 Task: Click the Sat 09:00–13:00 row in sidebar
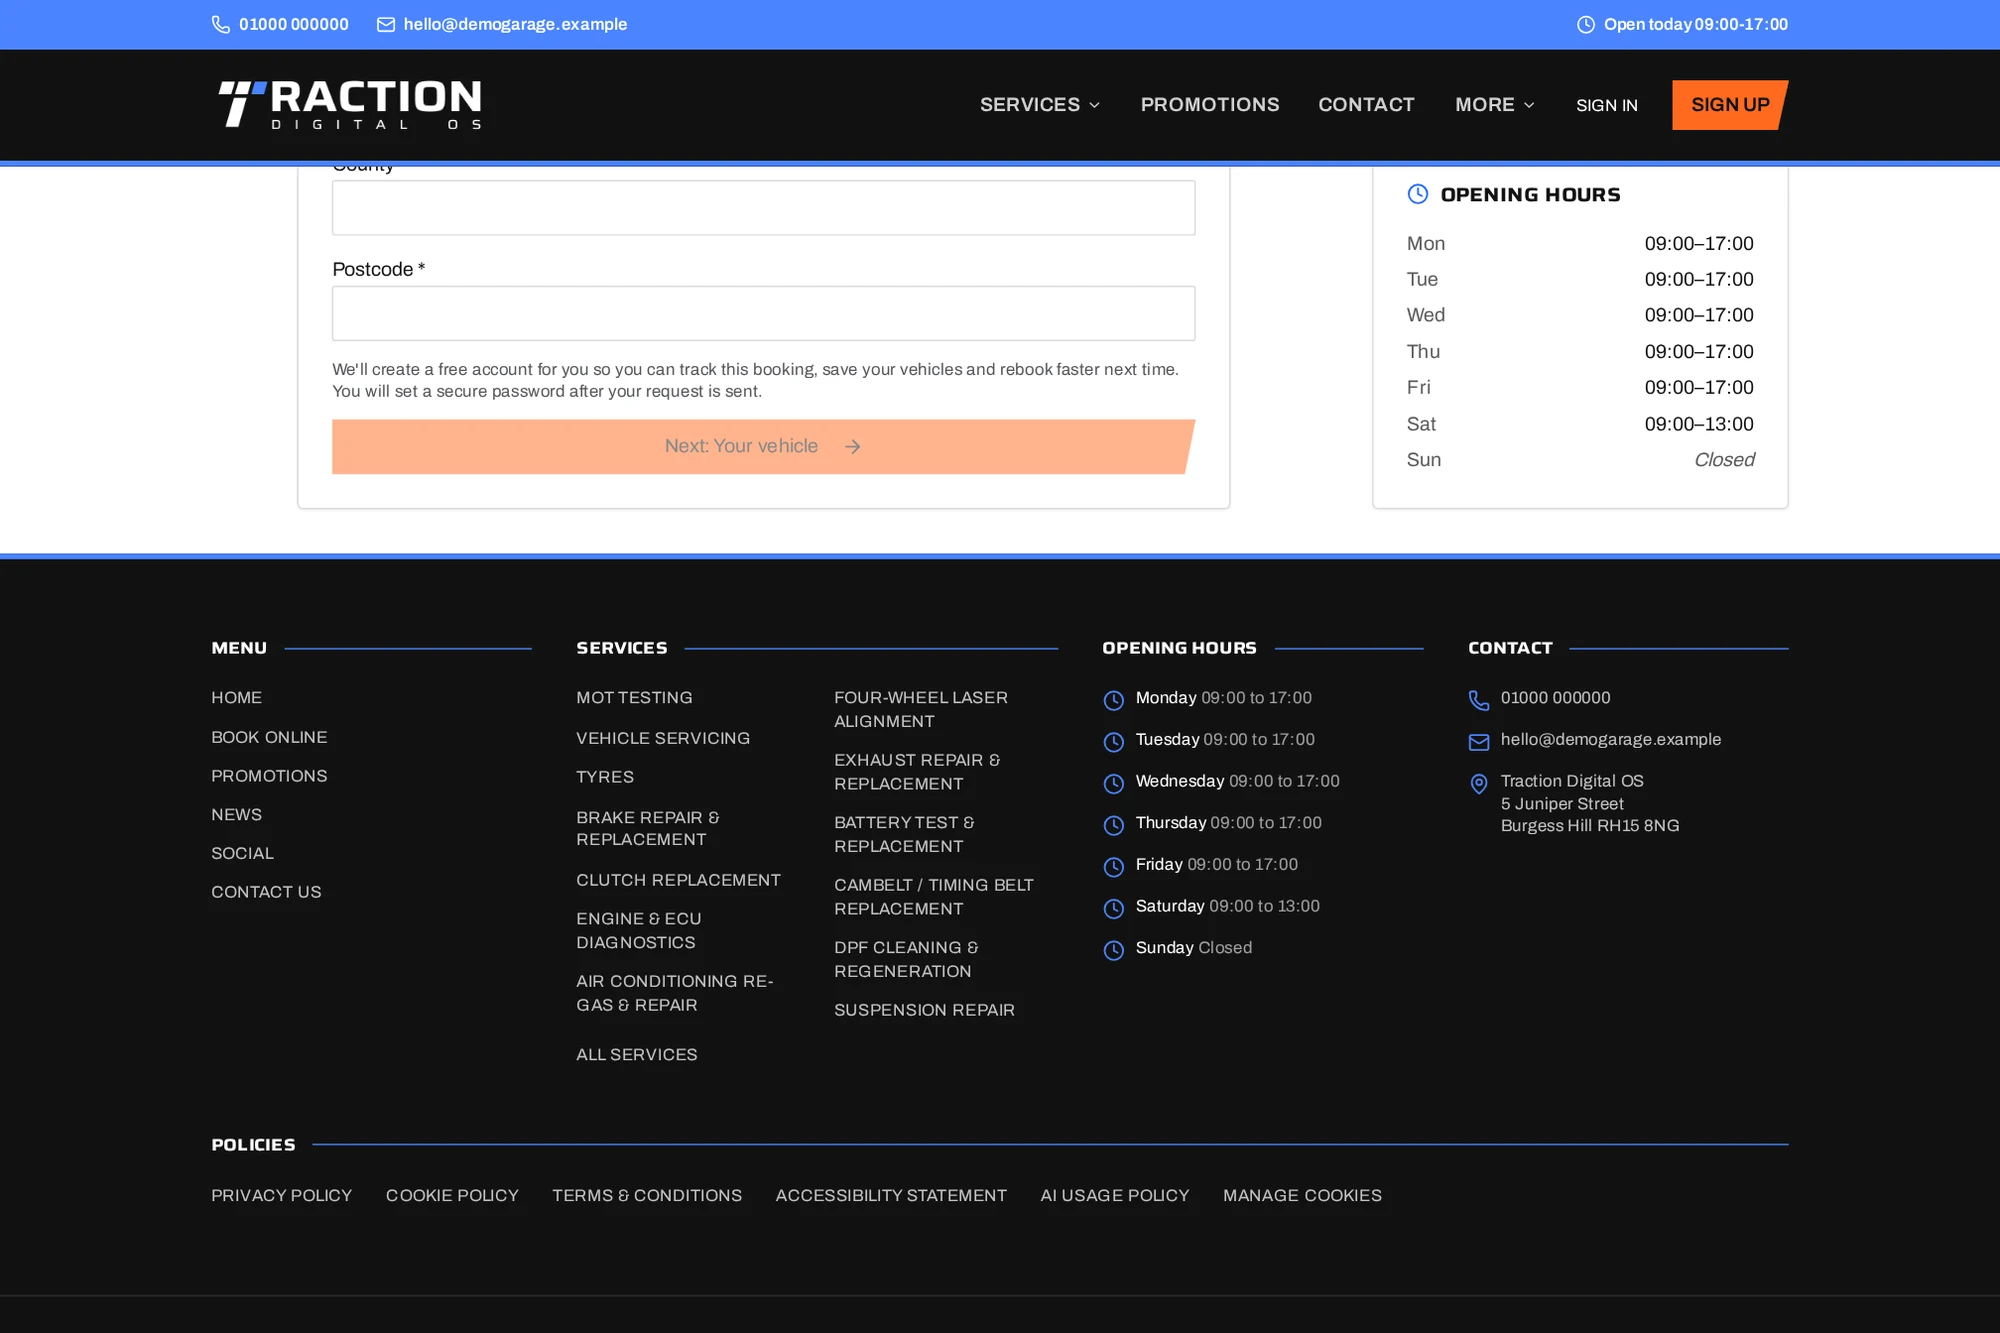pos(1580,424)
